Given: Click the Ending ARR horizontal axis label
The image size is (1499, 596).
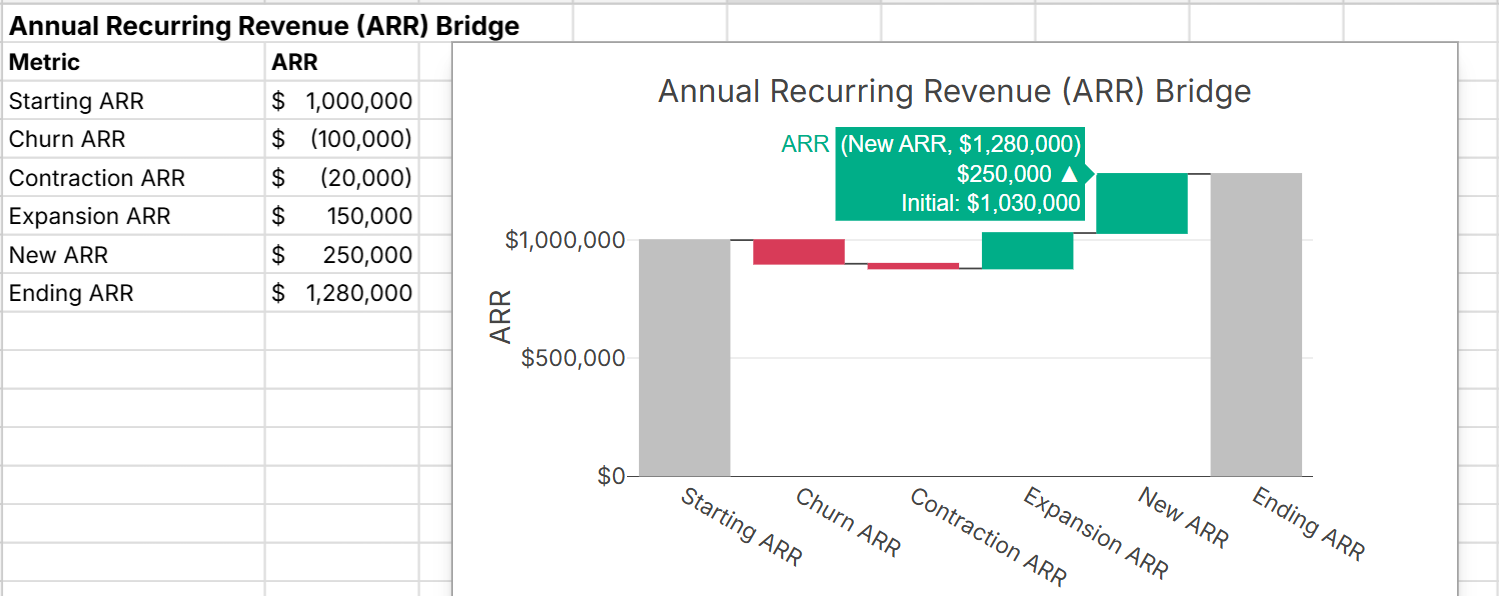Looking at the screenshot, I should pos(1308,524).
